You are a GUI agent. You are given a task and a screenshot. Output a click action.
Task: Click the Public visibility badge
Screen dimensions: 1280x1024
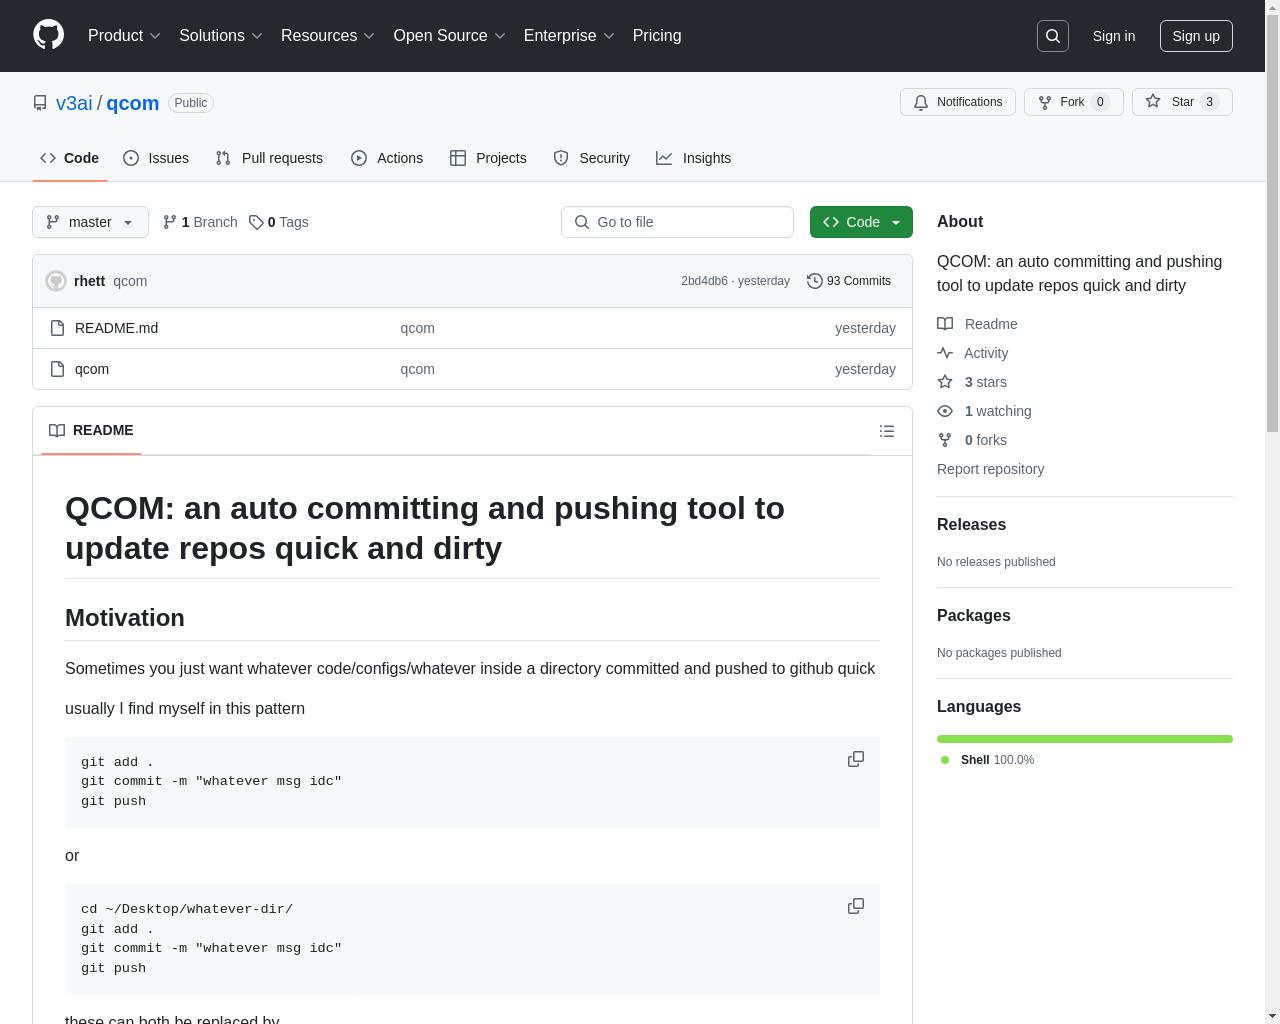click(x=191, y=103)
